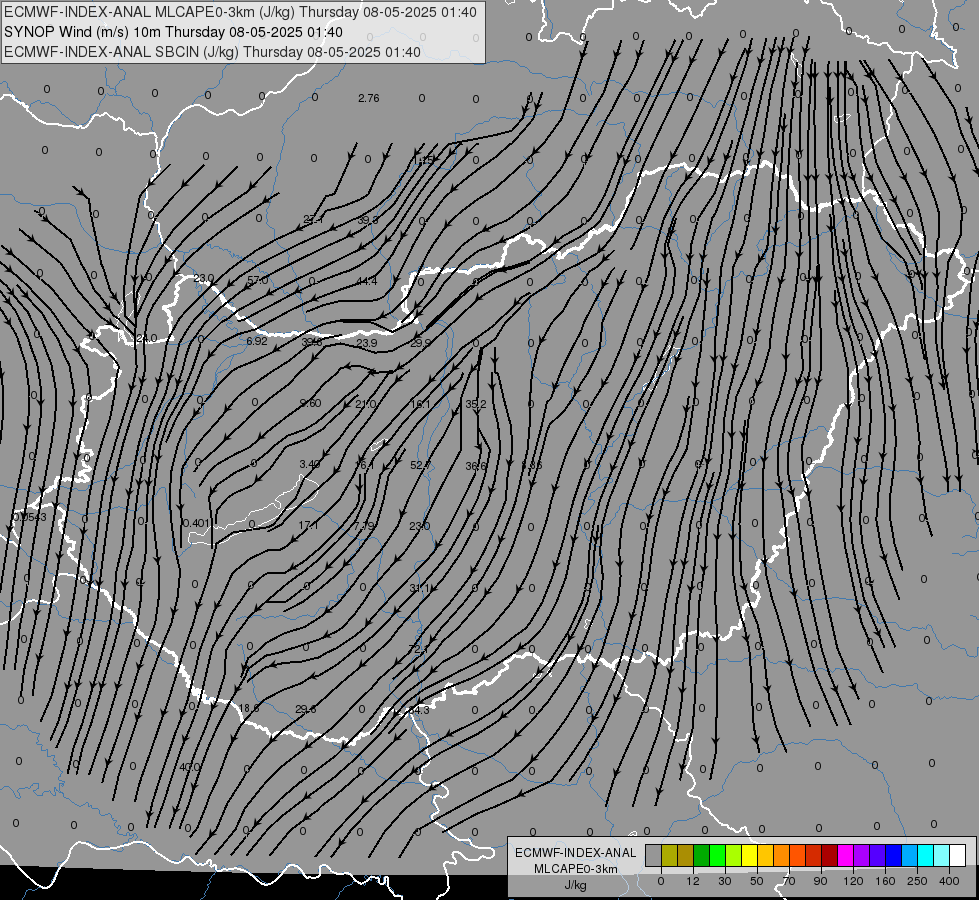Click the 21.0 value on the map
This screenshot has width=979, height=900.
pyautogui.click(x=365, y=404)
